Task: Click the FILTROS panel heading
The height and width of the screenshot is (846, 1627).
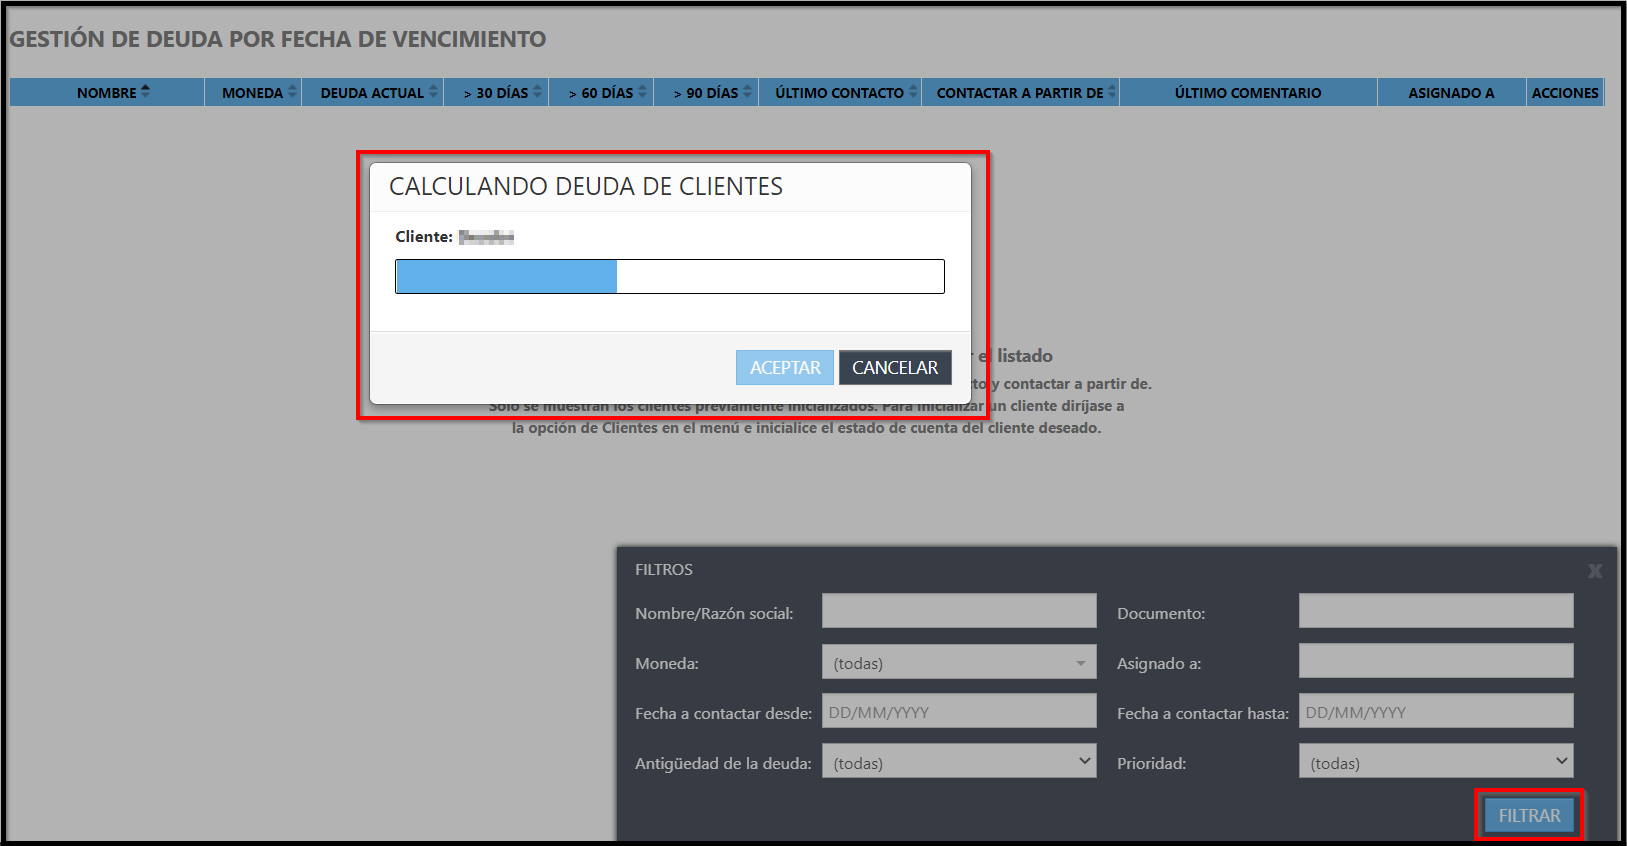Action: [x=664, y=570]
